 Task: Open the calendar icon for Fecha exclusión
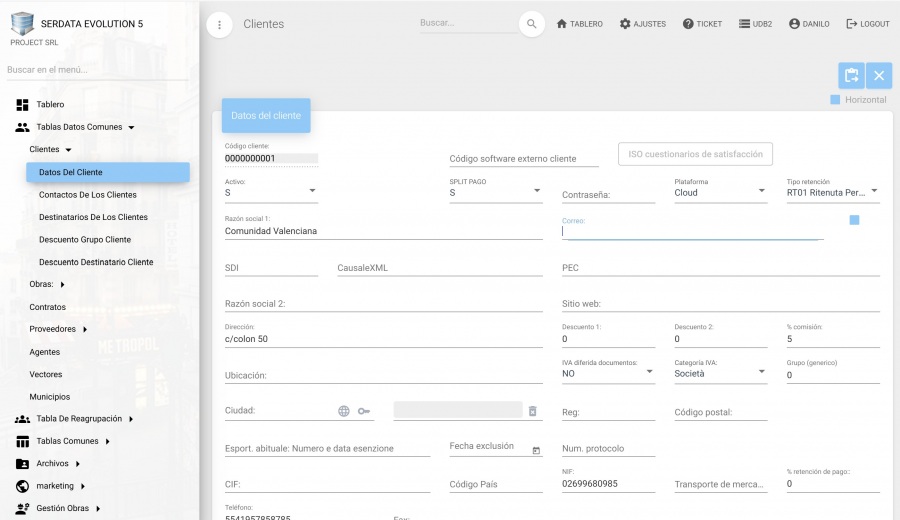click(536, 450)
